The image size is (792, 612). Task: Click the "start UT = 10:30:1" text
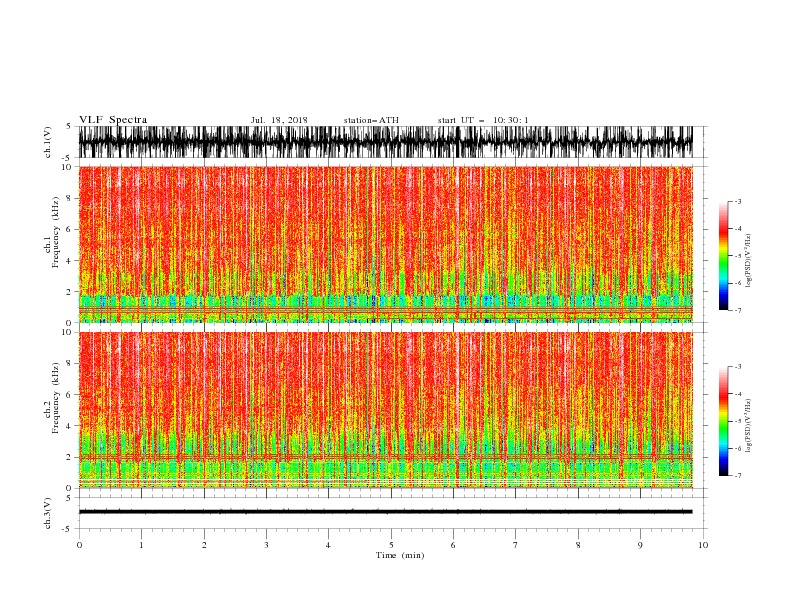(x=483, y=120)
